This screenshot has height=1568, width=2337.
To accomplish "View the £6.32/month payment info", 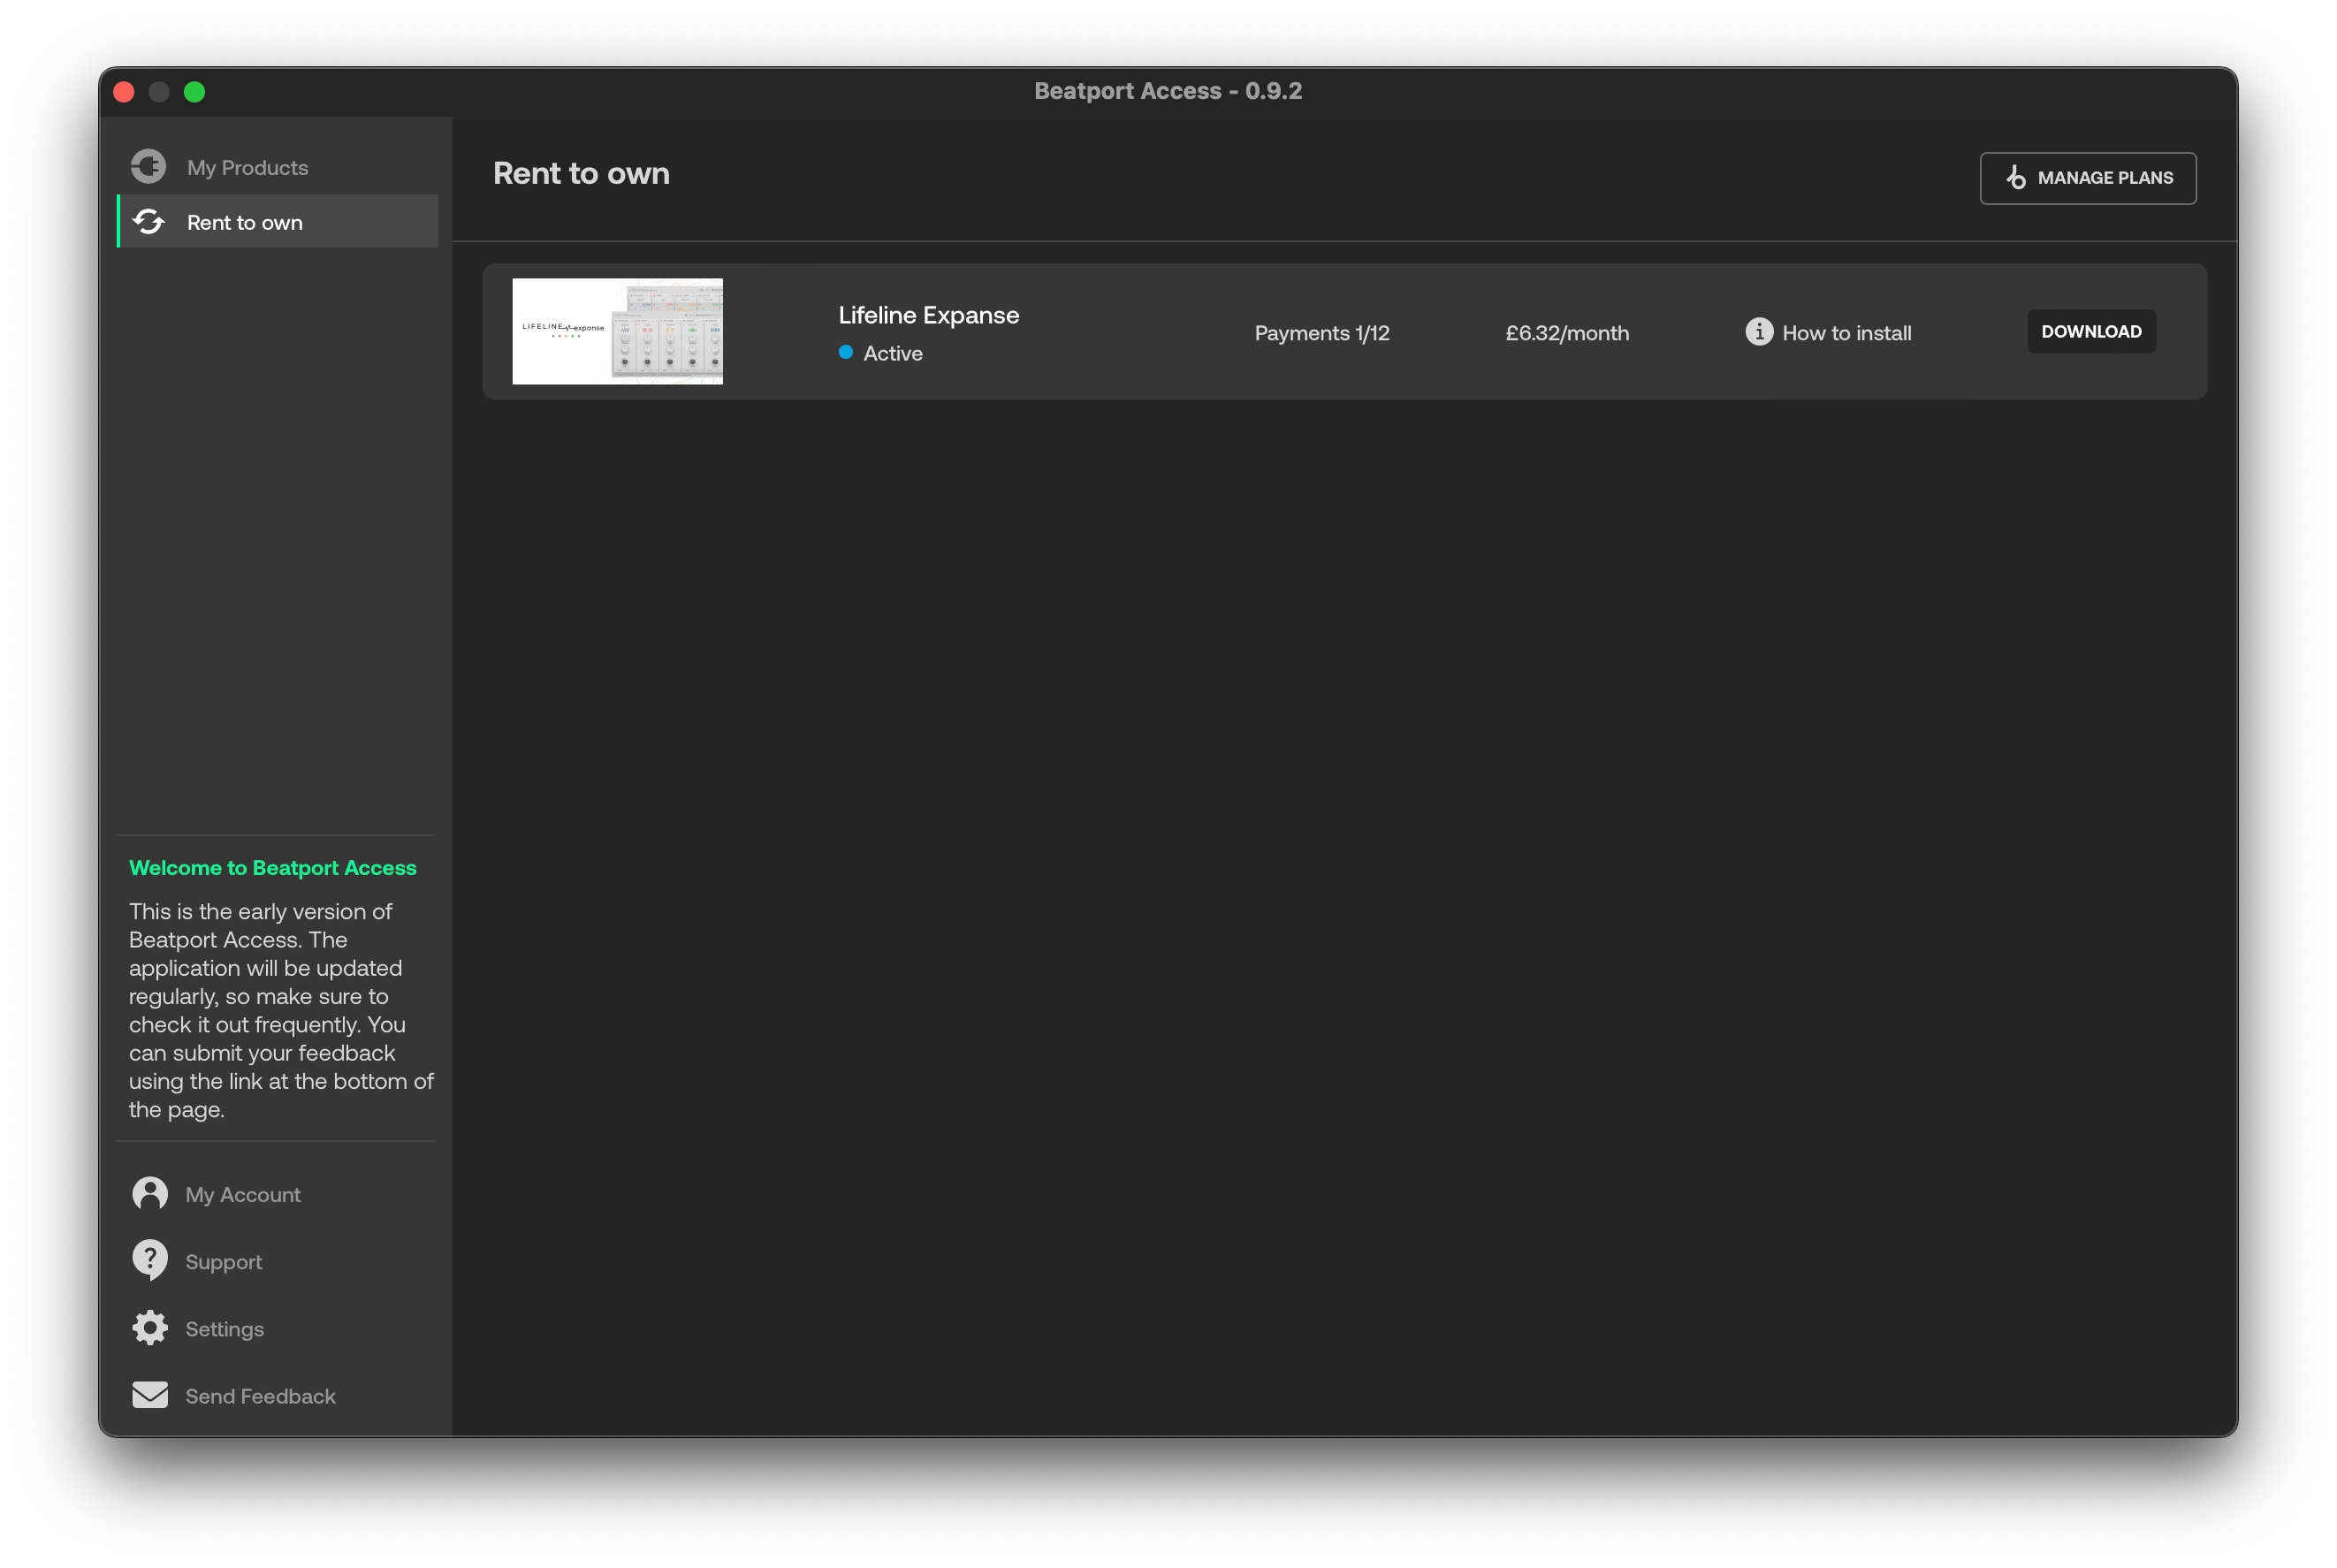I will pyautogui.click(x=1564, y=331).
